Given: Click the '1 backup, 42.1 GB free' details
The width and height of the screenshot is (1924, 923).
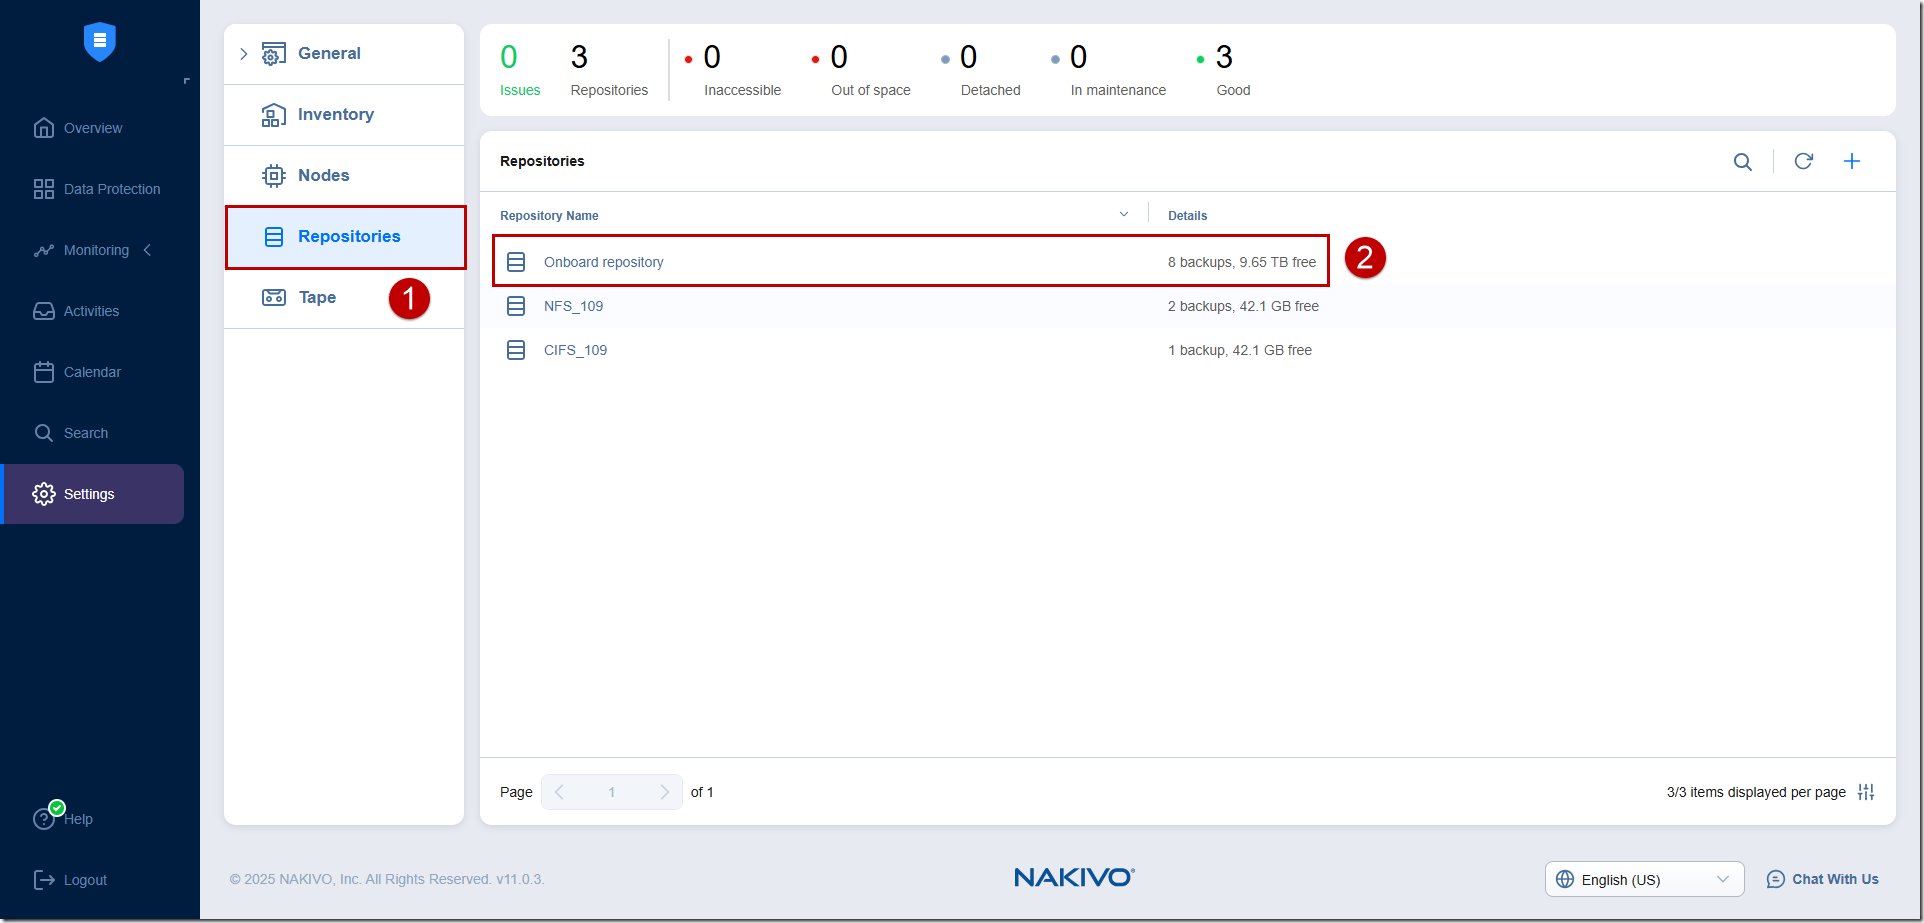Looking at the screenshot, I should [1240, 350].
